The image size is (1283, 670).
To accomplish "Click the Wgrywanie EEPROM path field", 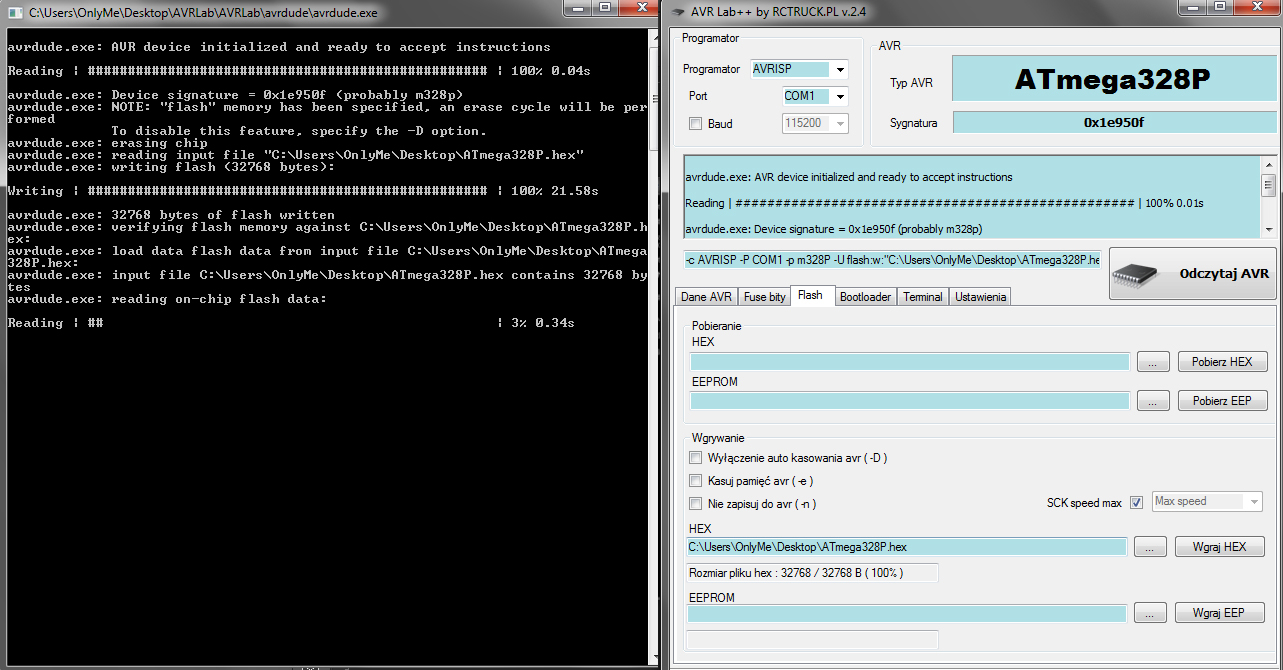I will 906,613.
